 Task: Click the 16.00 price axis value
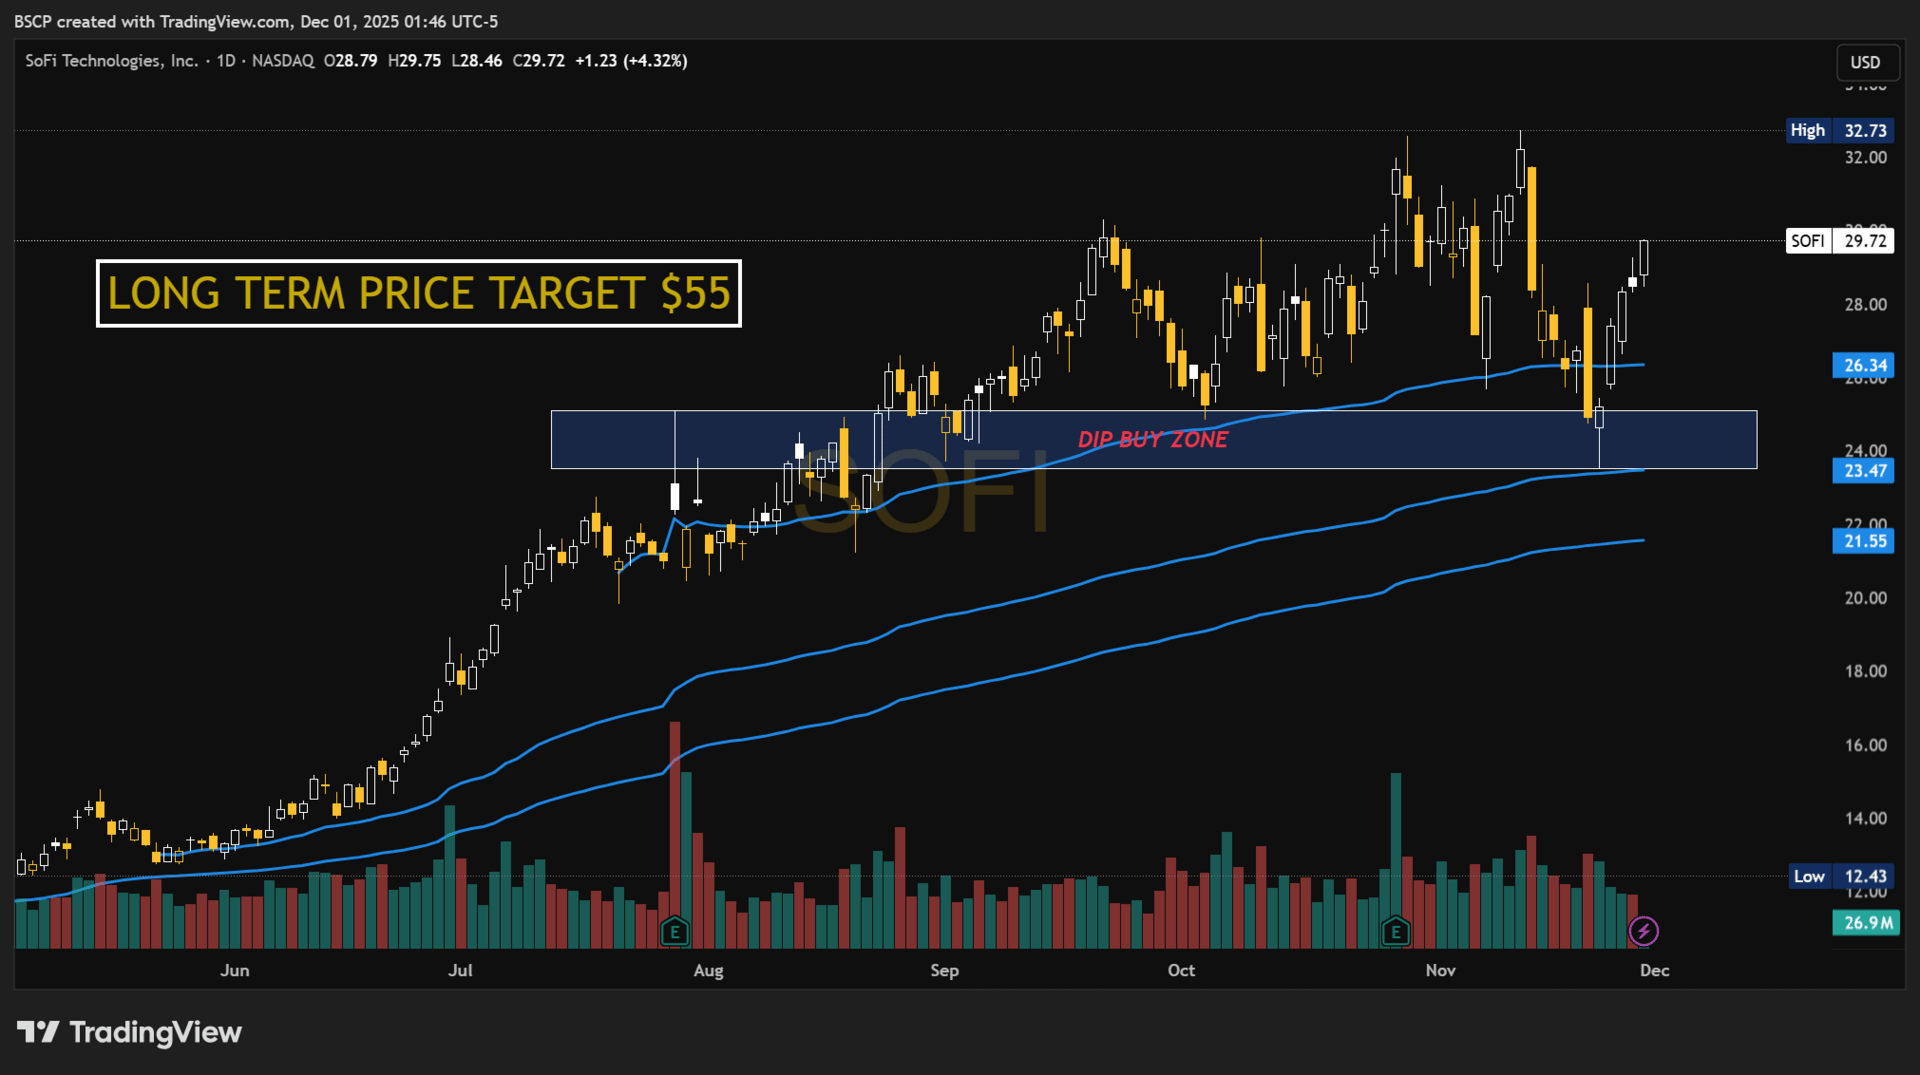1866,745
